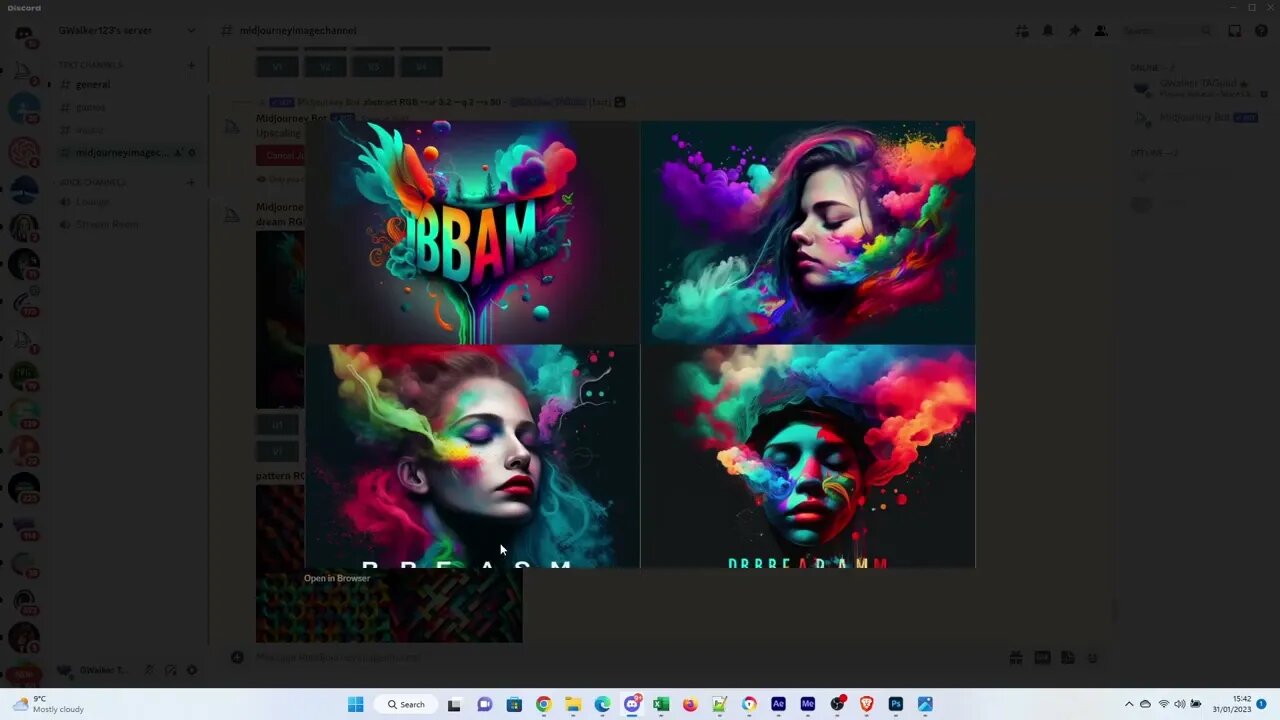Click the pattern RGB image thumbnail in chat
The width and height of the screenshot is (1280, 720).
click(x=389, y=606)
